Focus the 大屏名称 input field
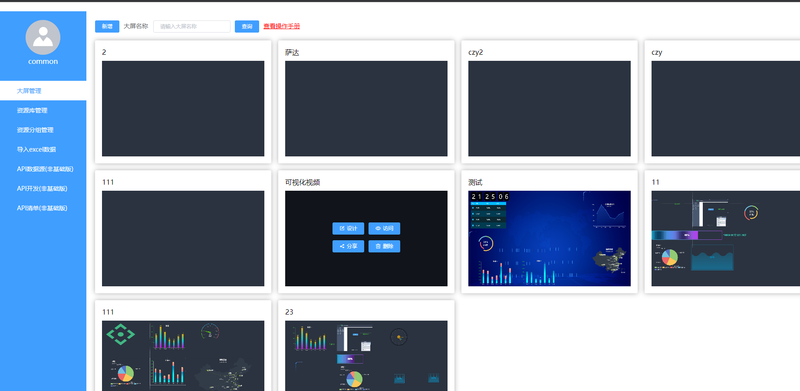This screenshot has width=800, height=391. [x=192, y=27]
